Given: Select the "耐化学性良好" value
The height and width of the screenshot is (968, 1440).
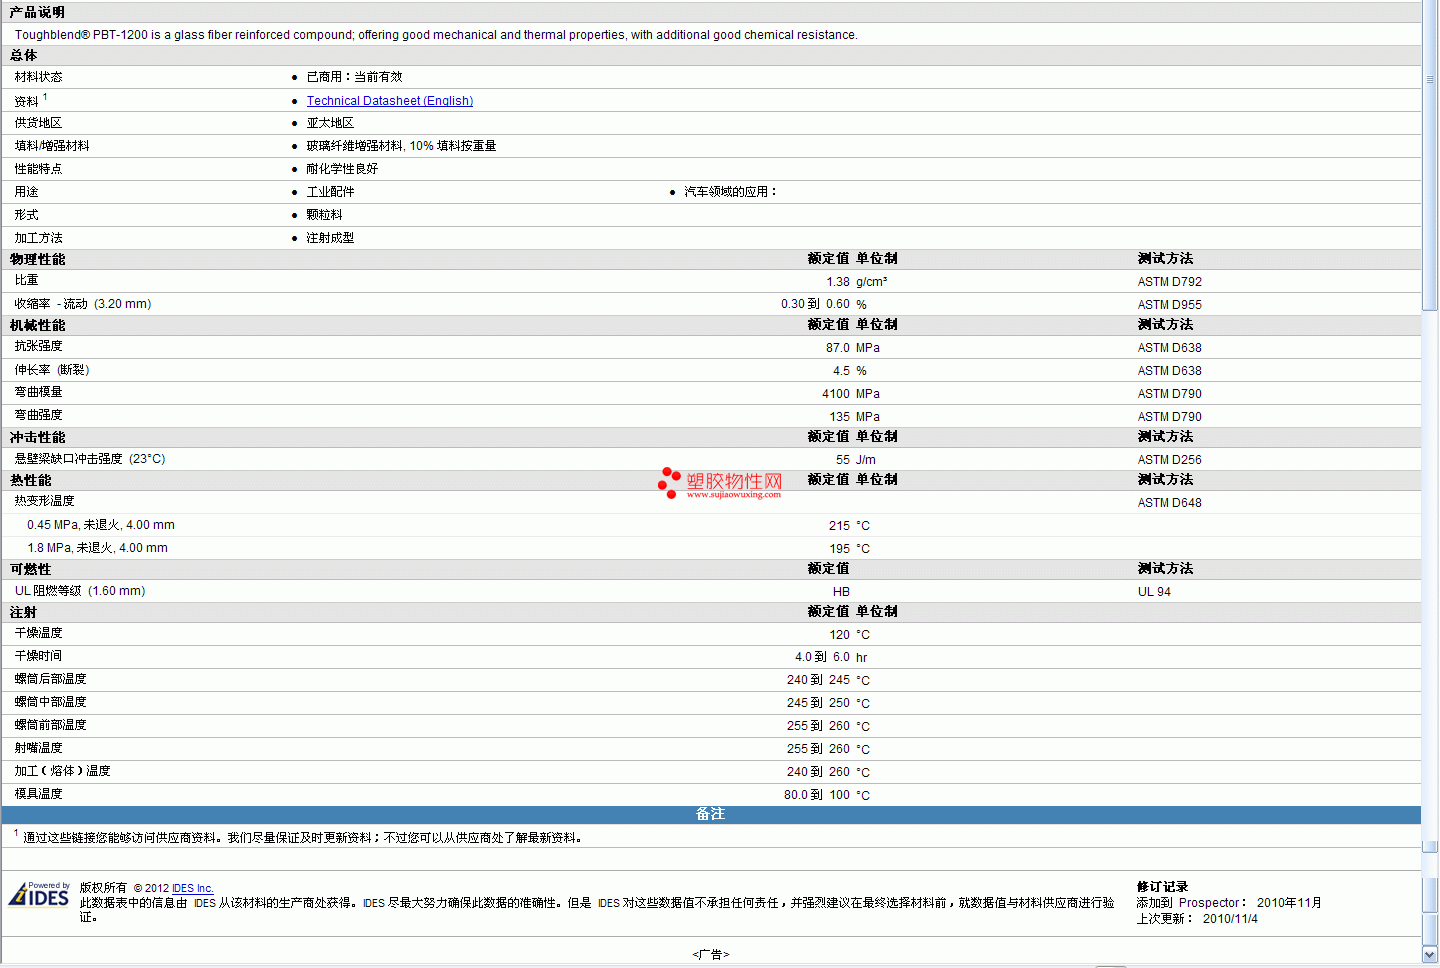Looking at the screenshot, I should pyautogui.click(x=342, y=169).
